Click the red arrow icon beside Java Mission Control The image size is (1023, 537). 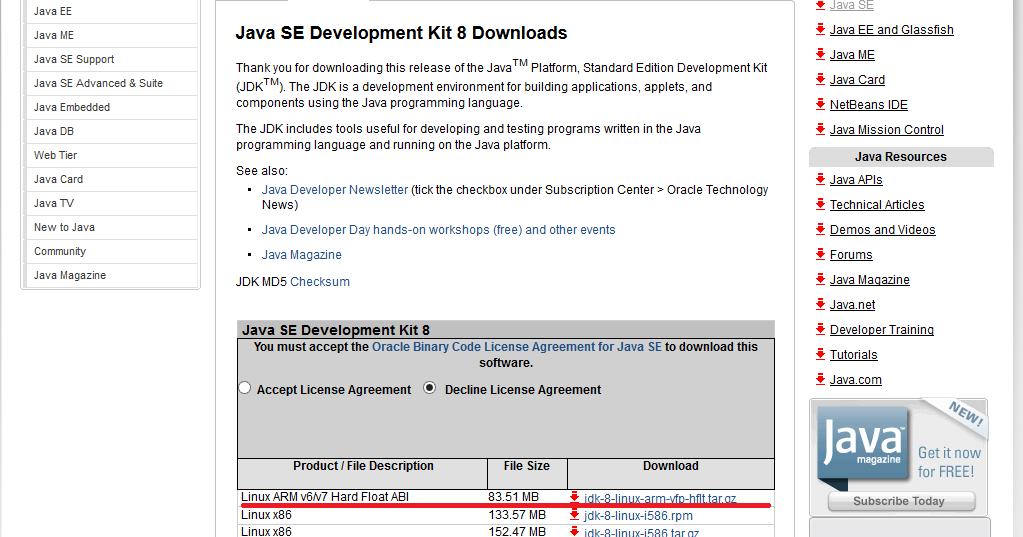point(821,129)
